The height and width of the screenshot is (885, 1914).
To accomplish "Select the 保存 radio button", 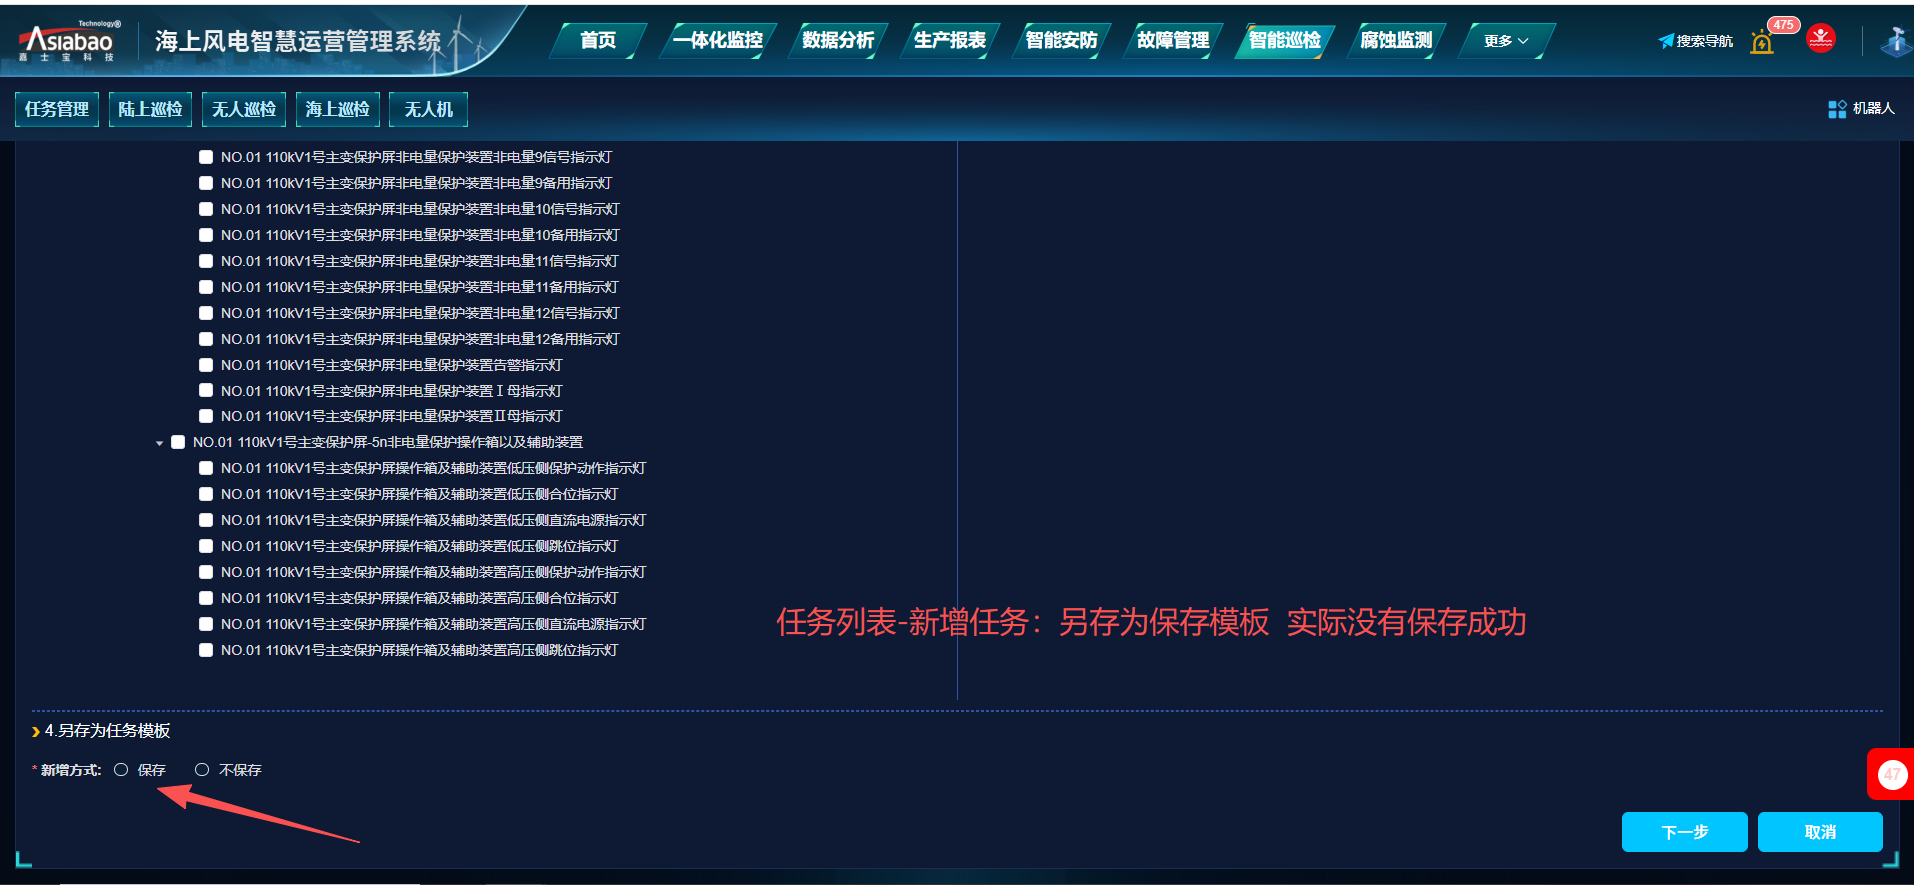I will (121, 770).
